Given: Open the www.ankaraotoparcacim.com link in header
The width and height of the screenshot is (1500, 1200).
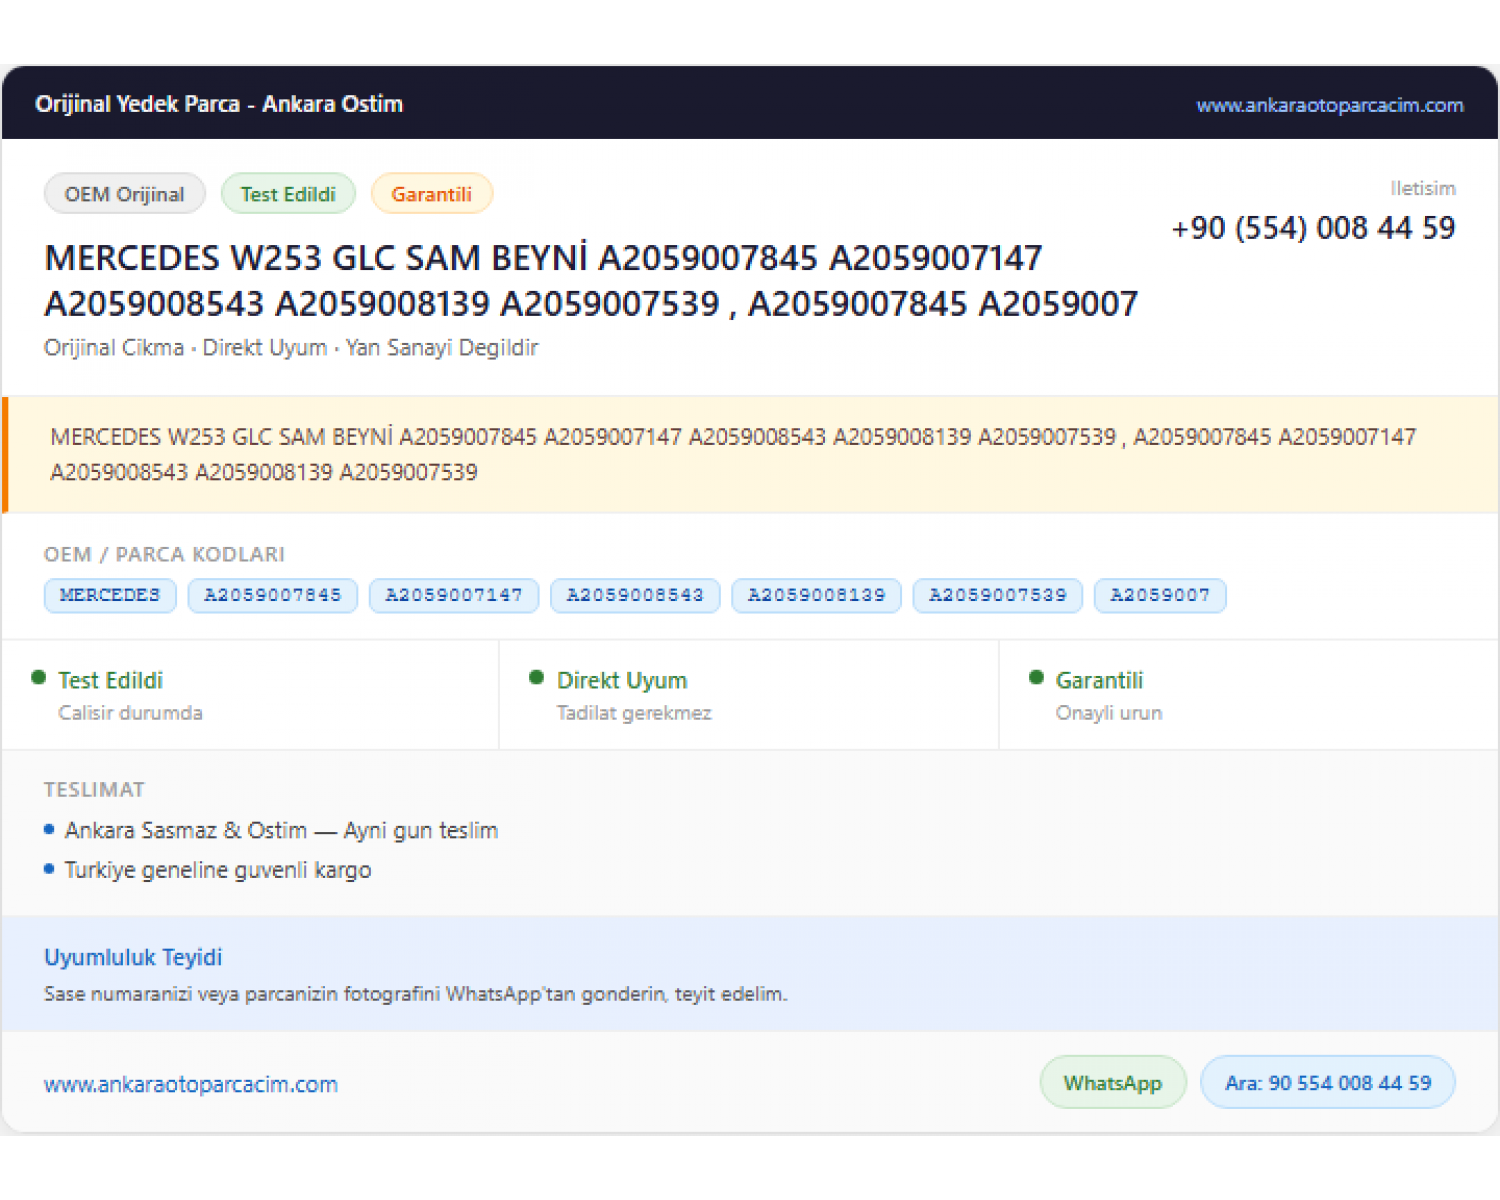Looking at the screenshot, I should [x=1329, y=105].
